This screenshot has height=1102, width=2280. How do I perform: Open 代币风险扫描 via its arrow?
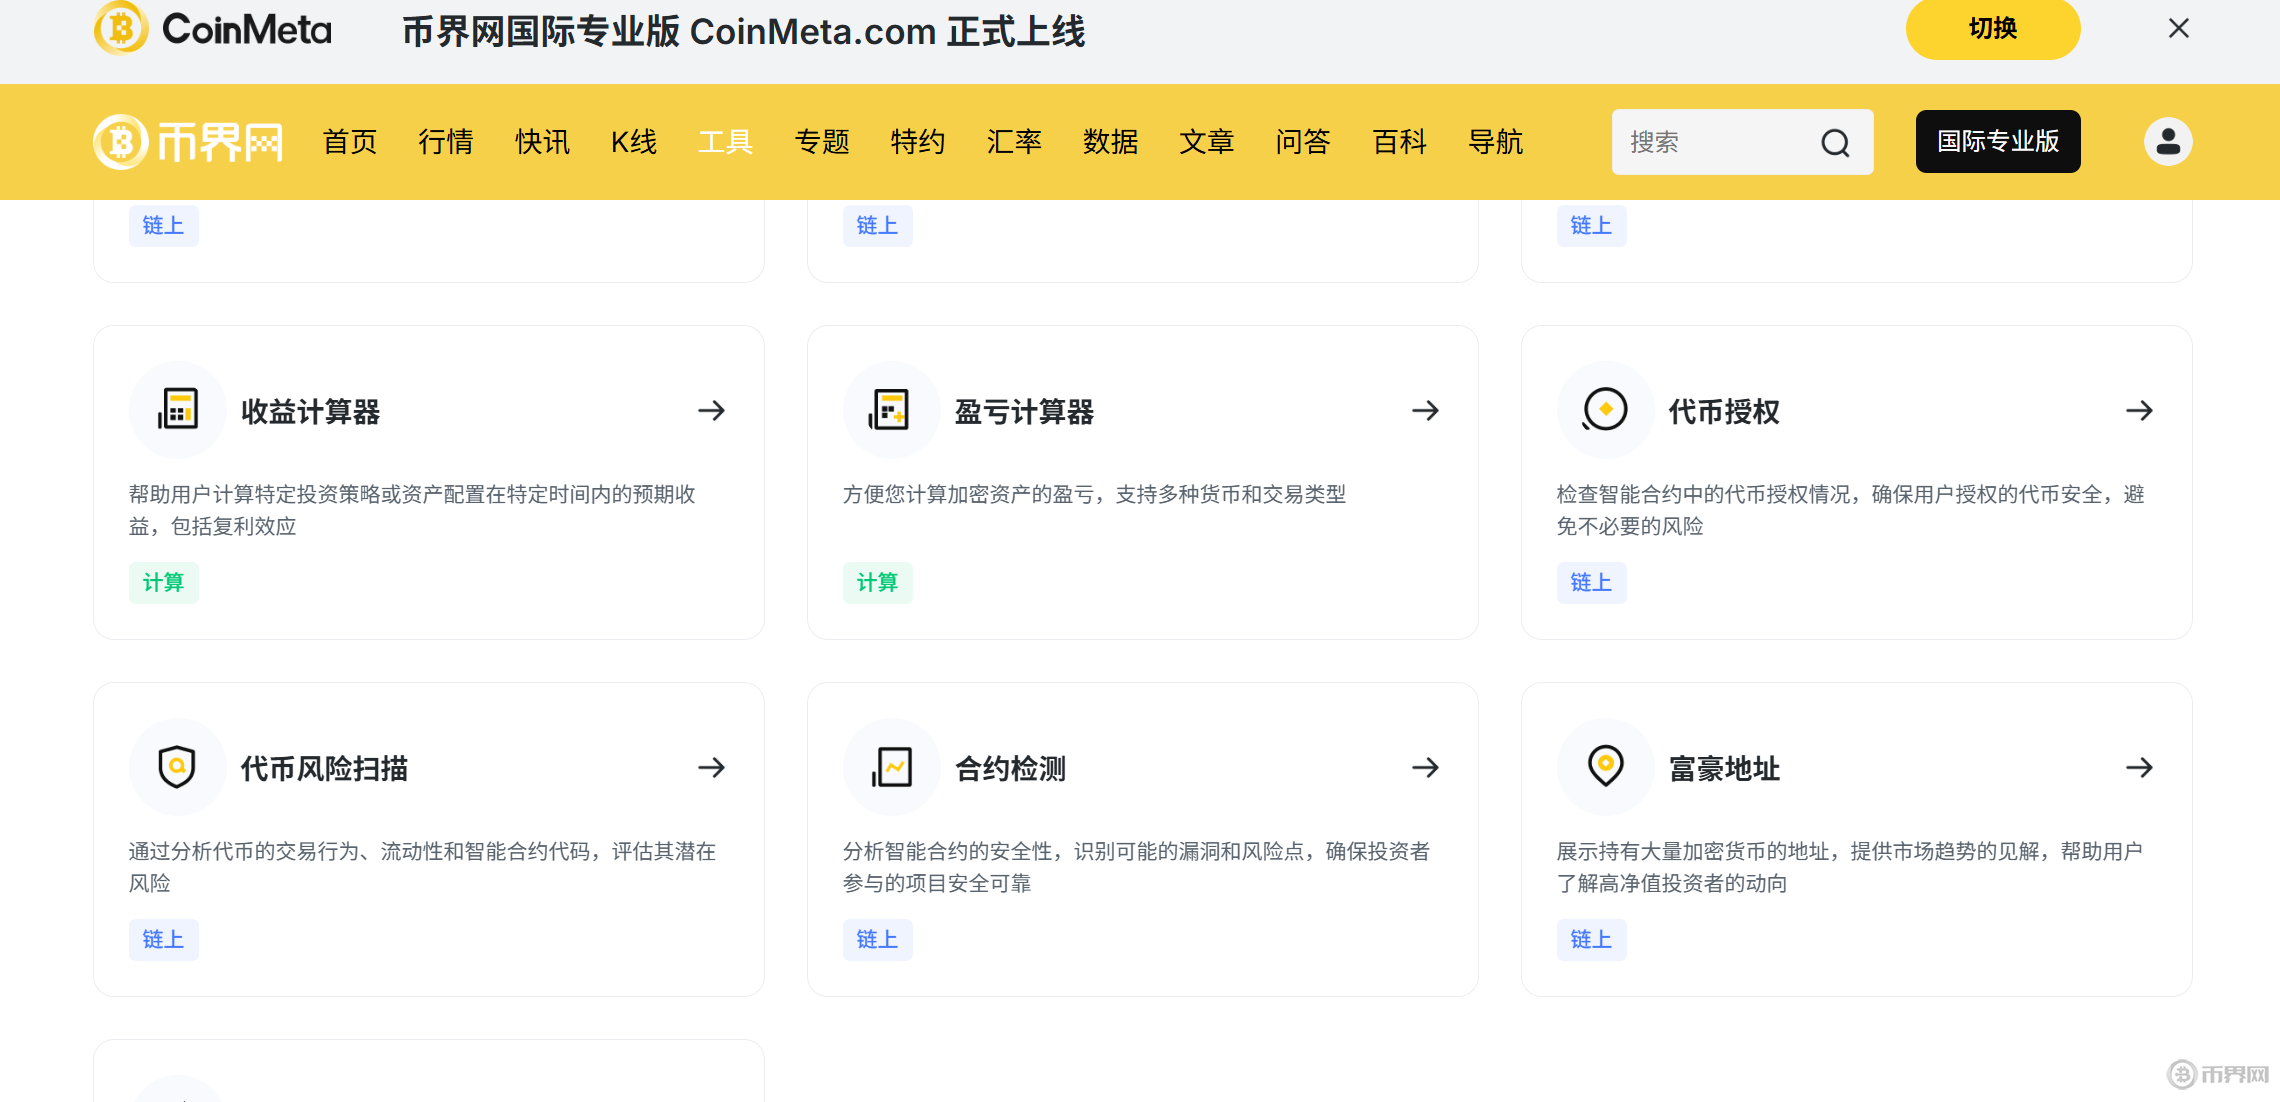coord(712,767)
